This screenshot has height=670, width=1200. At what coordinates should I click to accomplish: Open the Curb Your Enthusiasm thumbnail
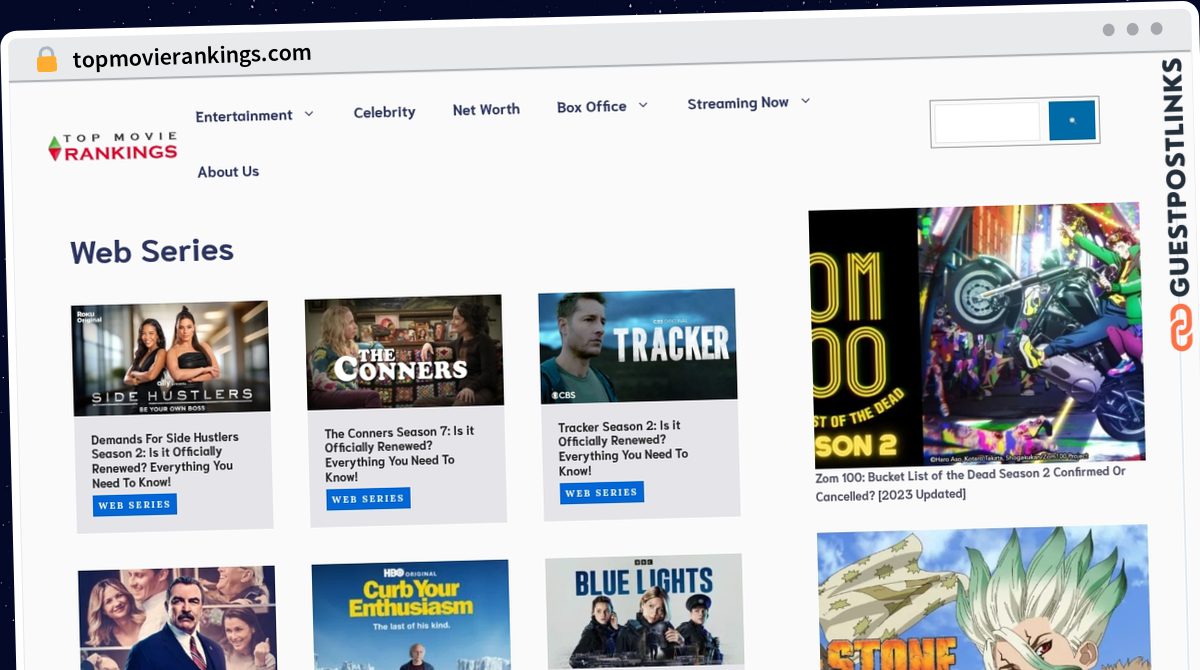tap(411, 615)
